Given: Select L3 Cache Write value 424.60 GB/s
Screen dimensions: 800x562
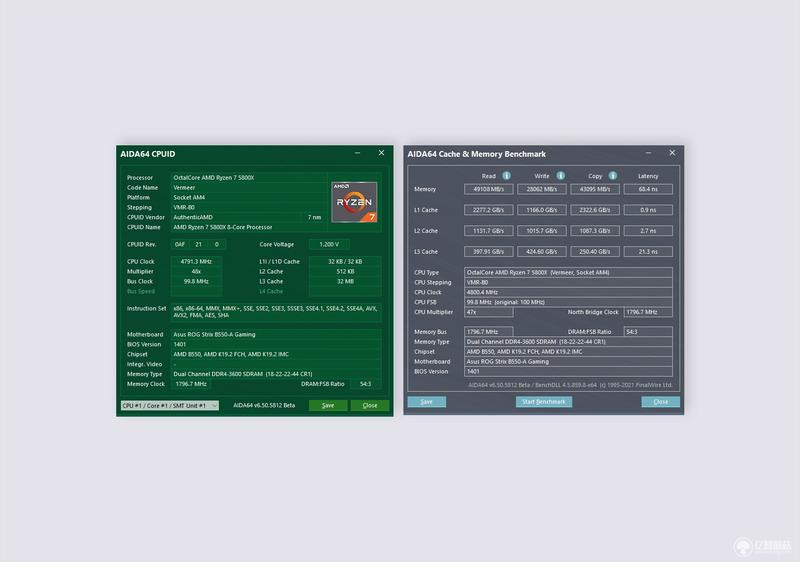Looking at the screenshot, I should tap(541, 252).
